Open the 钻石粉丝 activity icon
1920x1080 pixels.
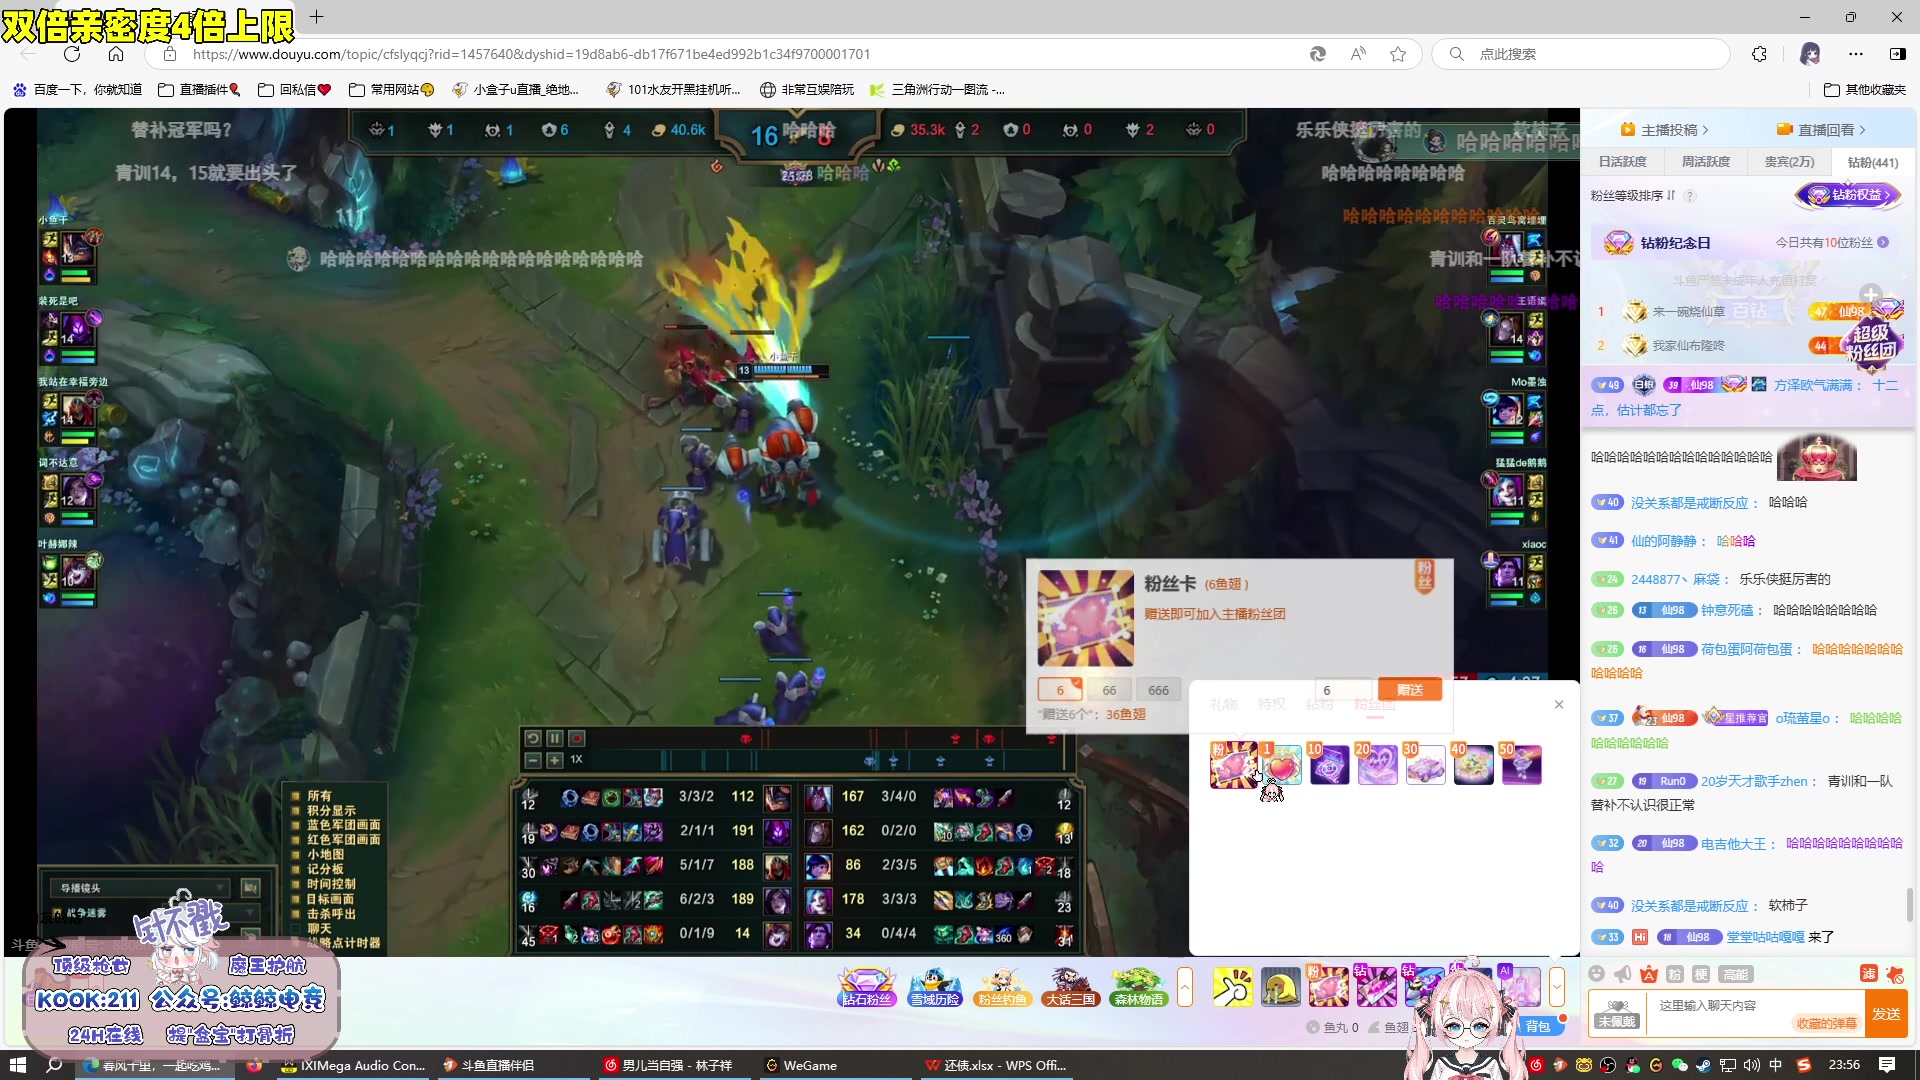pos(866,986)
